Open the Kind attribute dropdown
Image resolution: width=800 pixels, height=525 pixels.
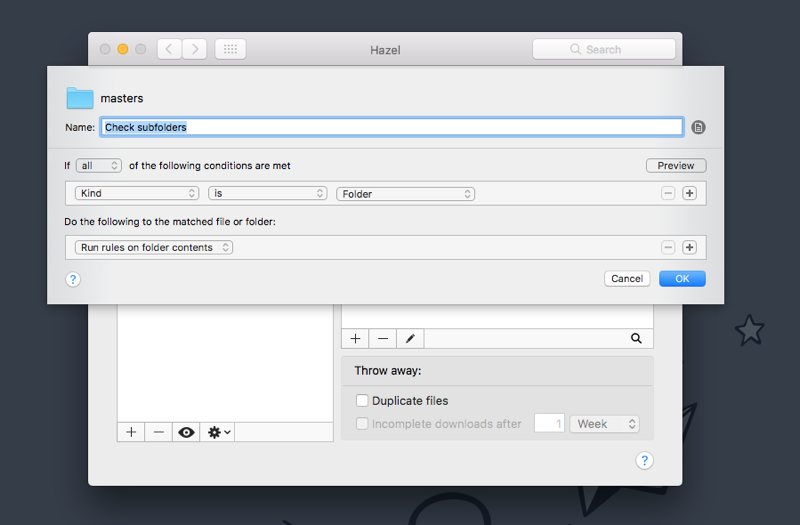[x=137, y=193]
